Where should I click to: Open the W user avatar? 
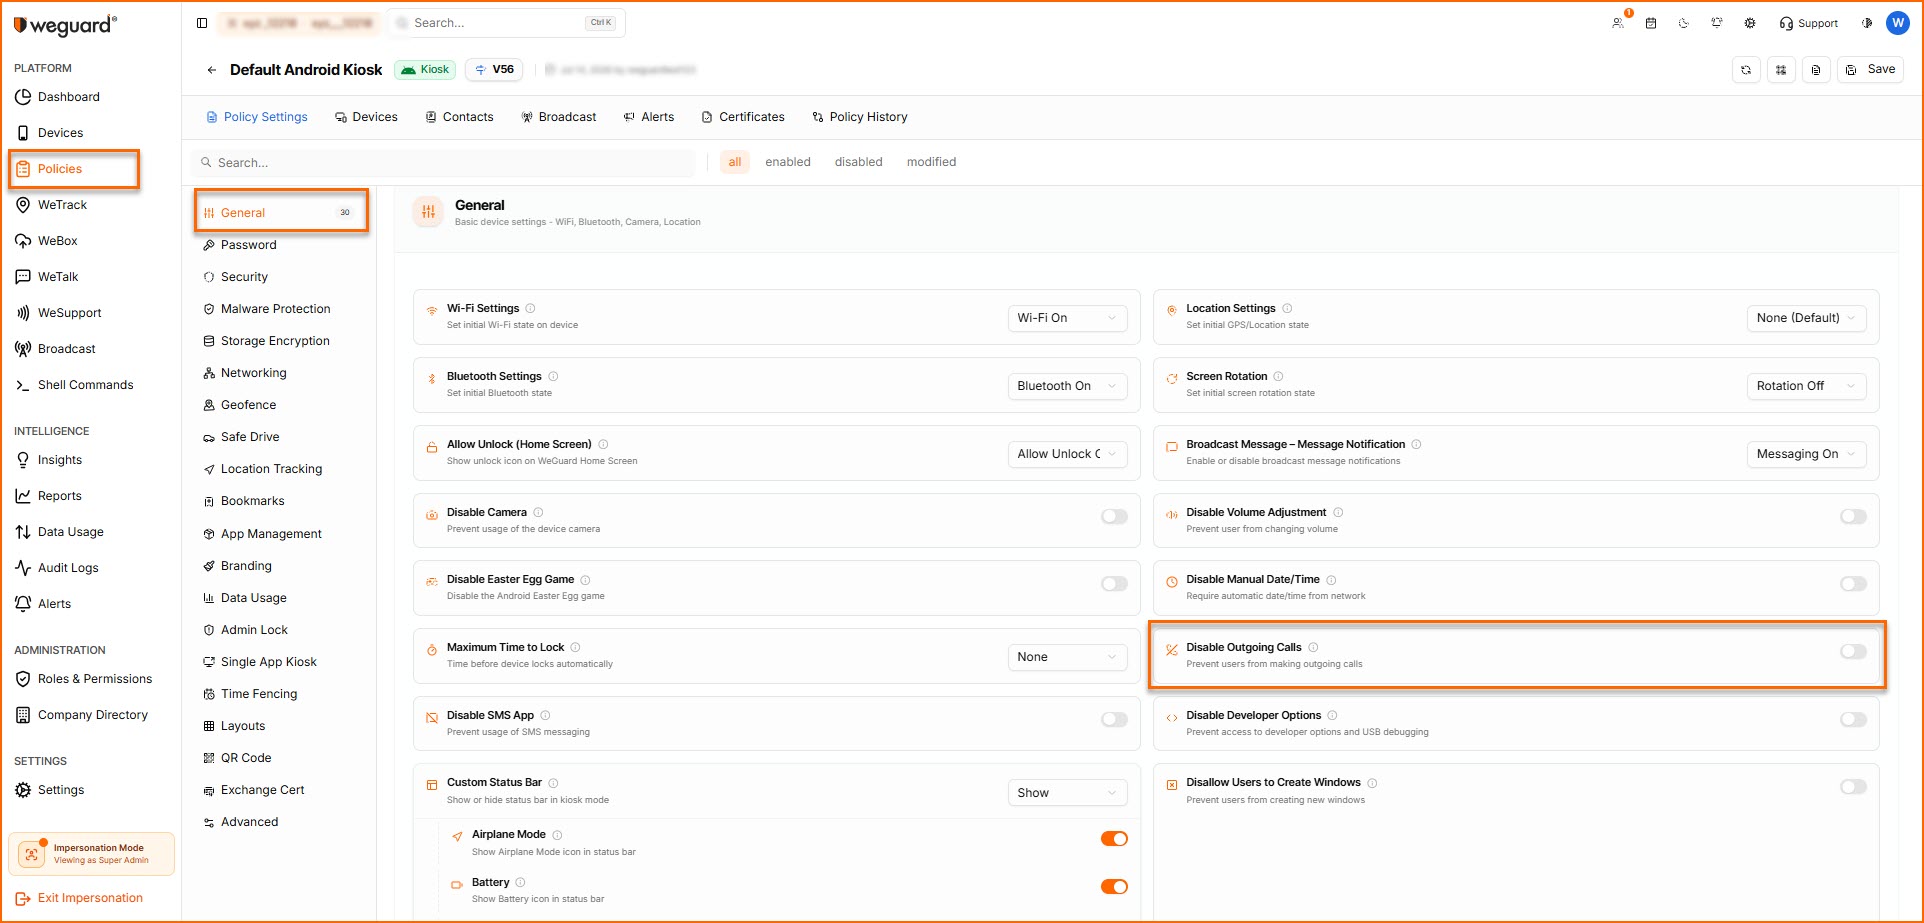tap(1897, 23)
